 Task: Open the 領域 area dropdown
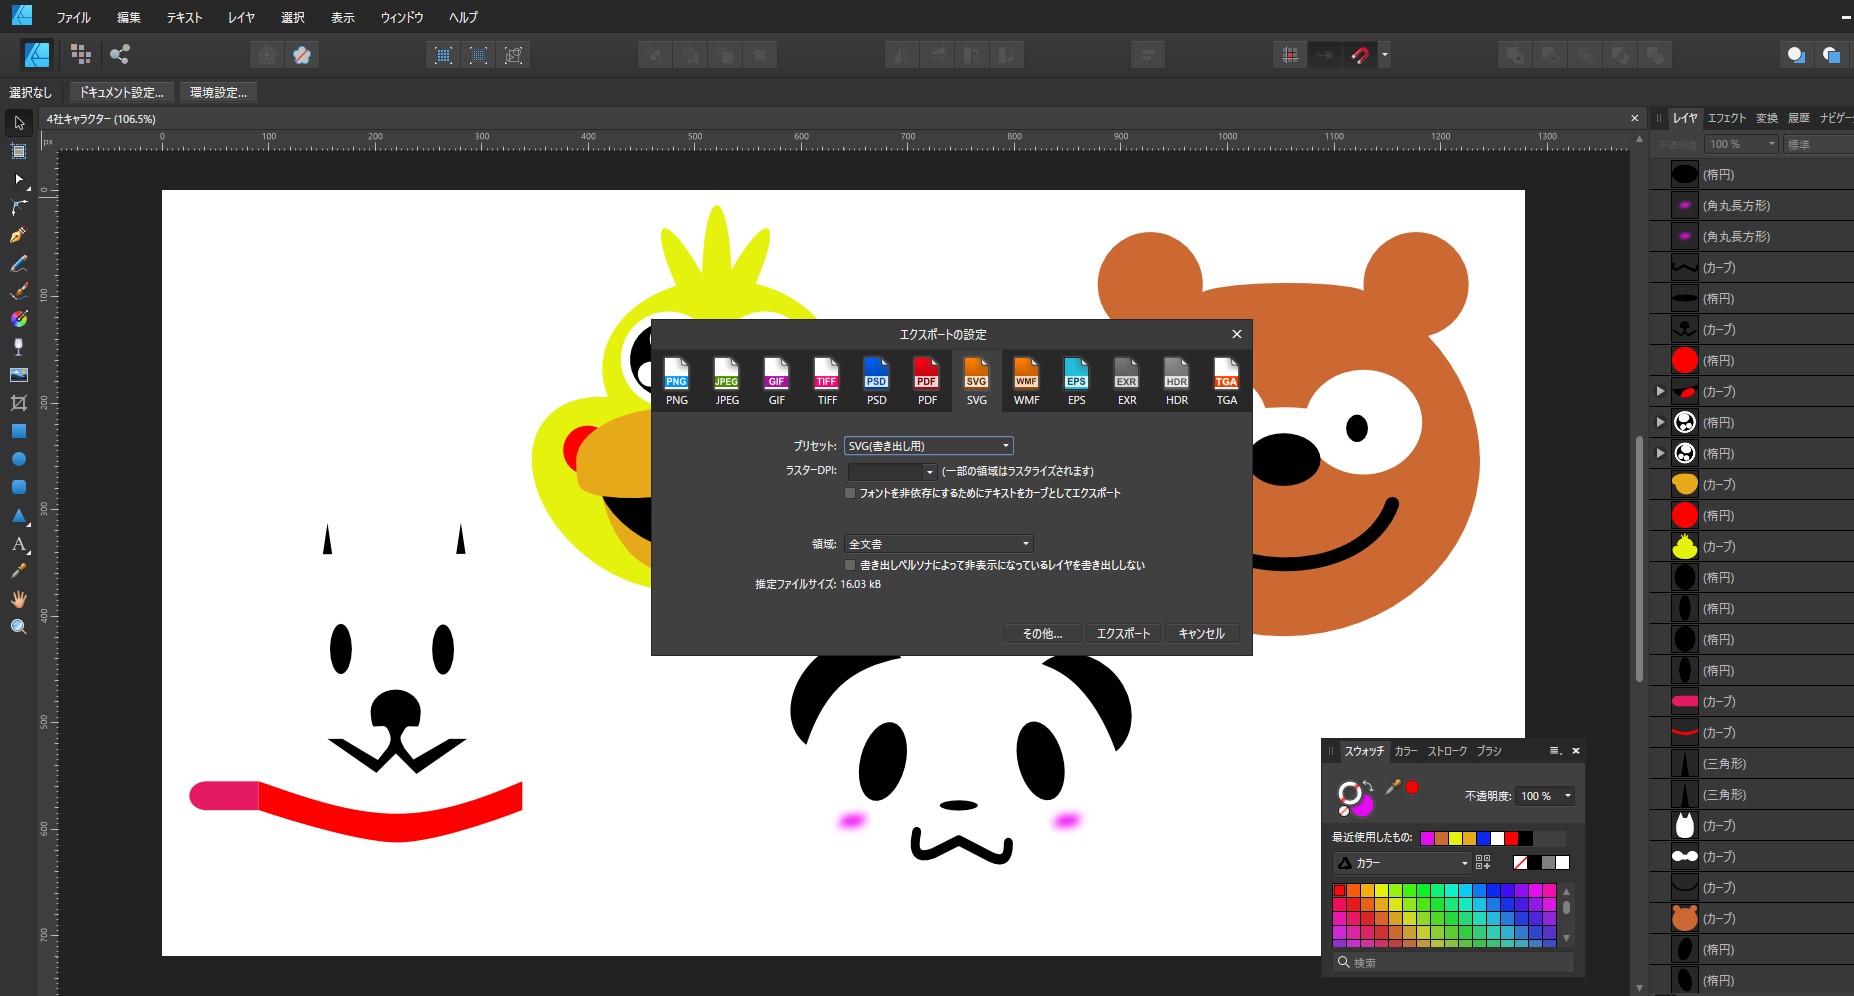click(939, 544)
